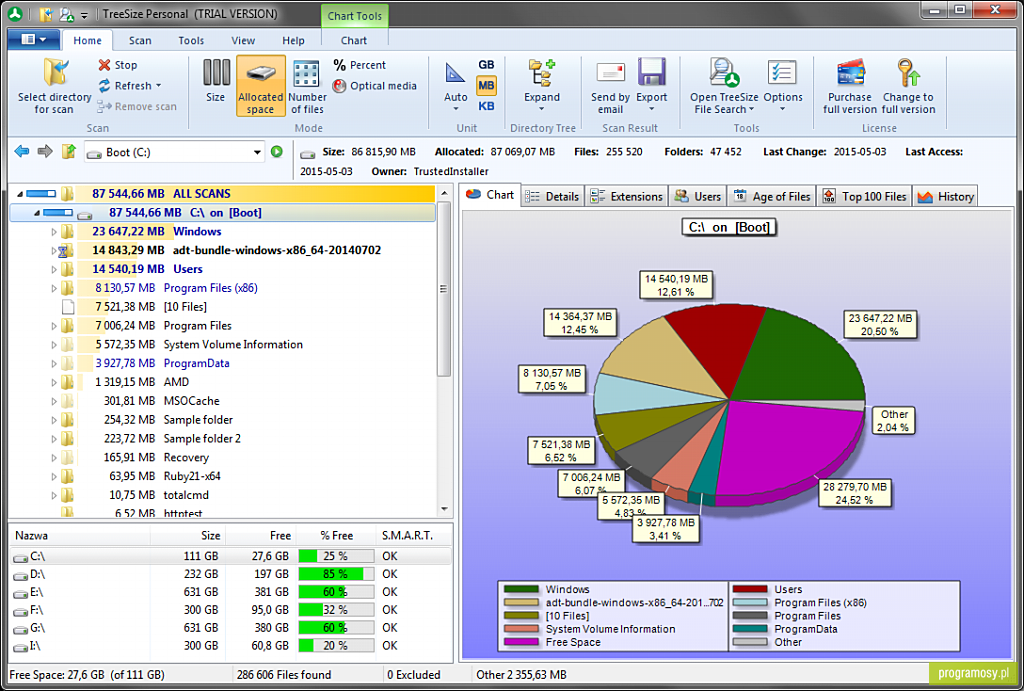Set unit to Auto
1024x691 pixels.
455,85
